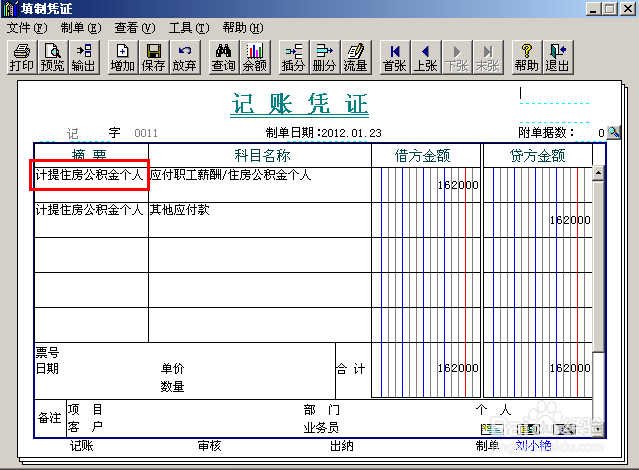
Task: Click the 借方金额 column header
Action: [x=423, y=155]
